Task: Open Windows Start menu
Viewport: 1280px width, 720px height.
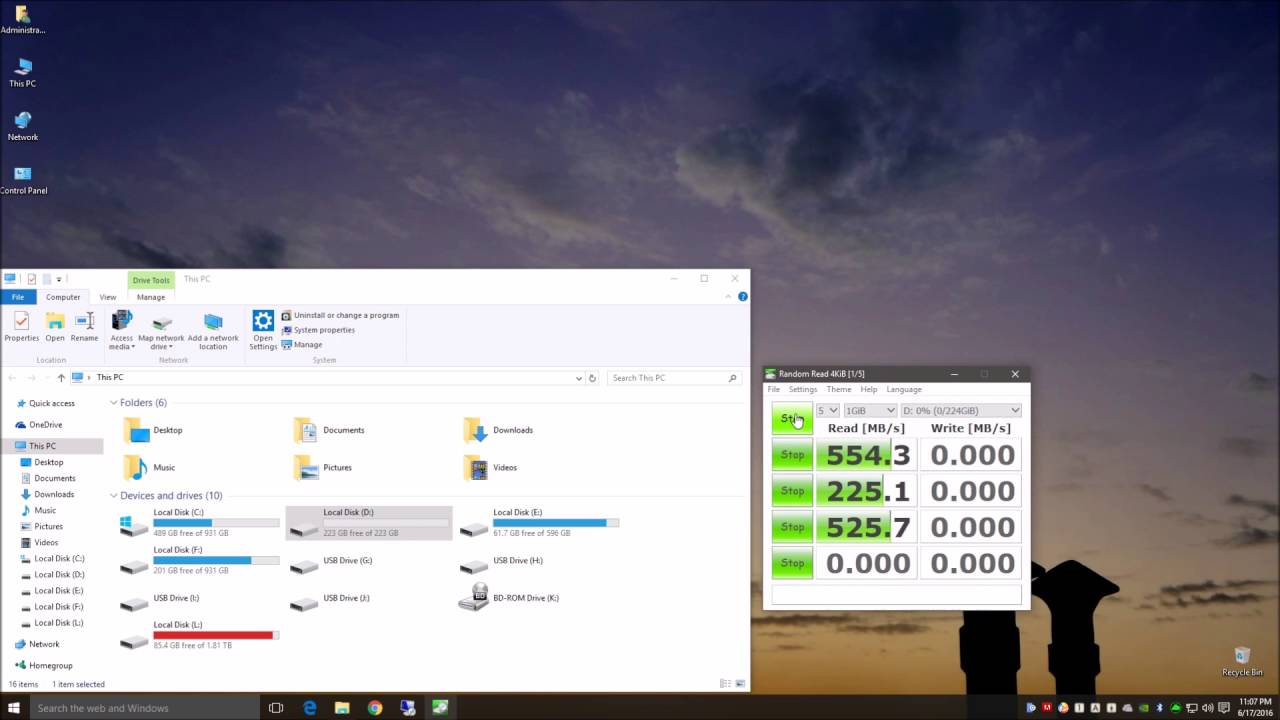Action: pos(14,708)
